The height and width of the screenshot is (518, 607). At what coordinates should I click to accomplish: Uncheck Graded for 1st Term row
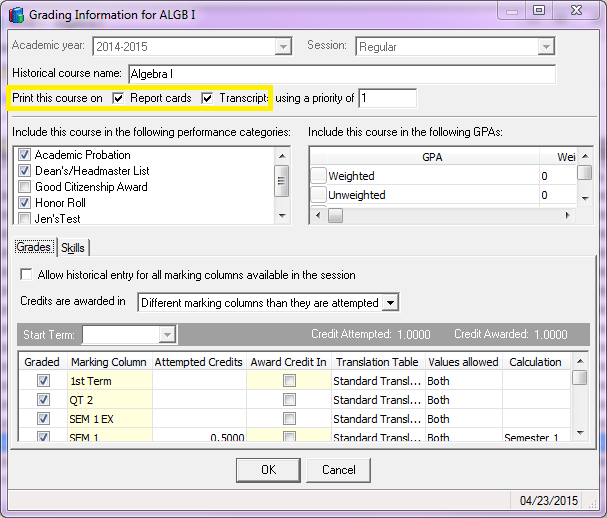pos(43,381)
